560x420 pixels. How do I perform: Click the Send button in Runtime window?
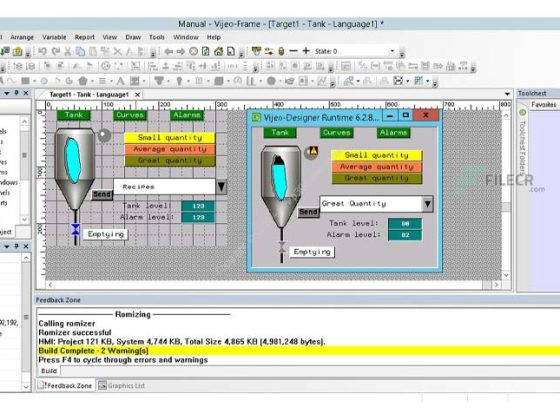tap(309, 212)
